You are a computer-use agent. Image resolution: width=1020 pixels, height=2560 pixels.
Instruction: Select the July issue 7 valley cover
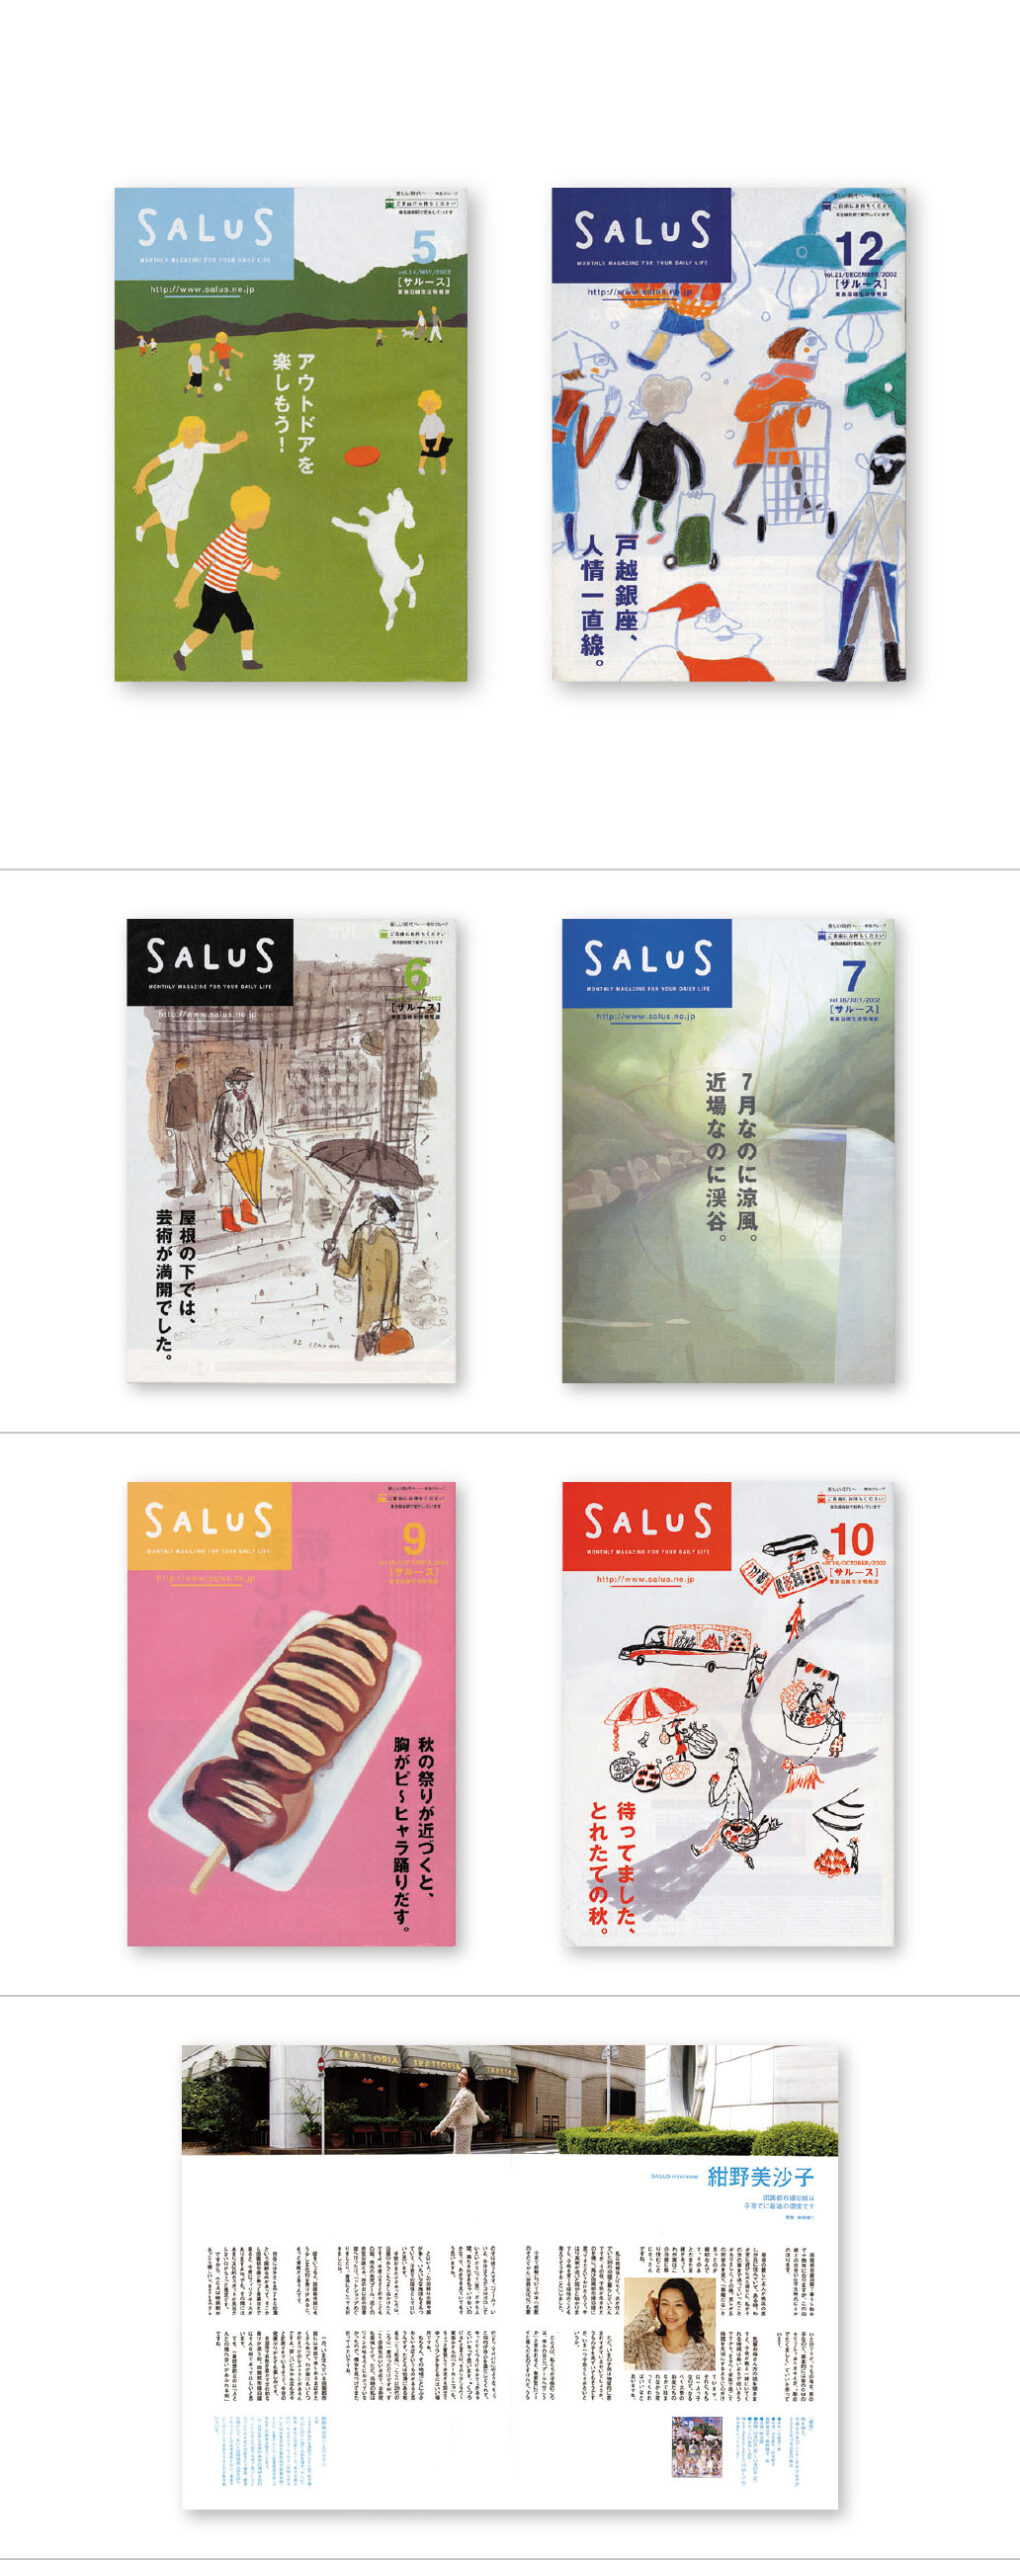728,1150
